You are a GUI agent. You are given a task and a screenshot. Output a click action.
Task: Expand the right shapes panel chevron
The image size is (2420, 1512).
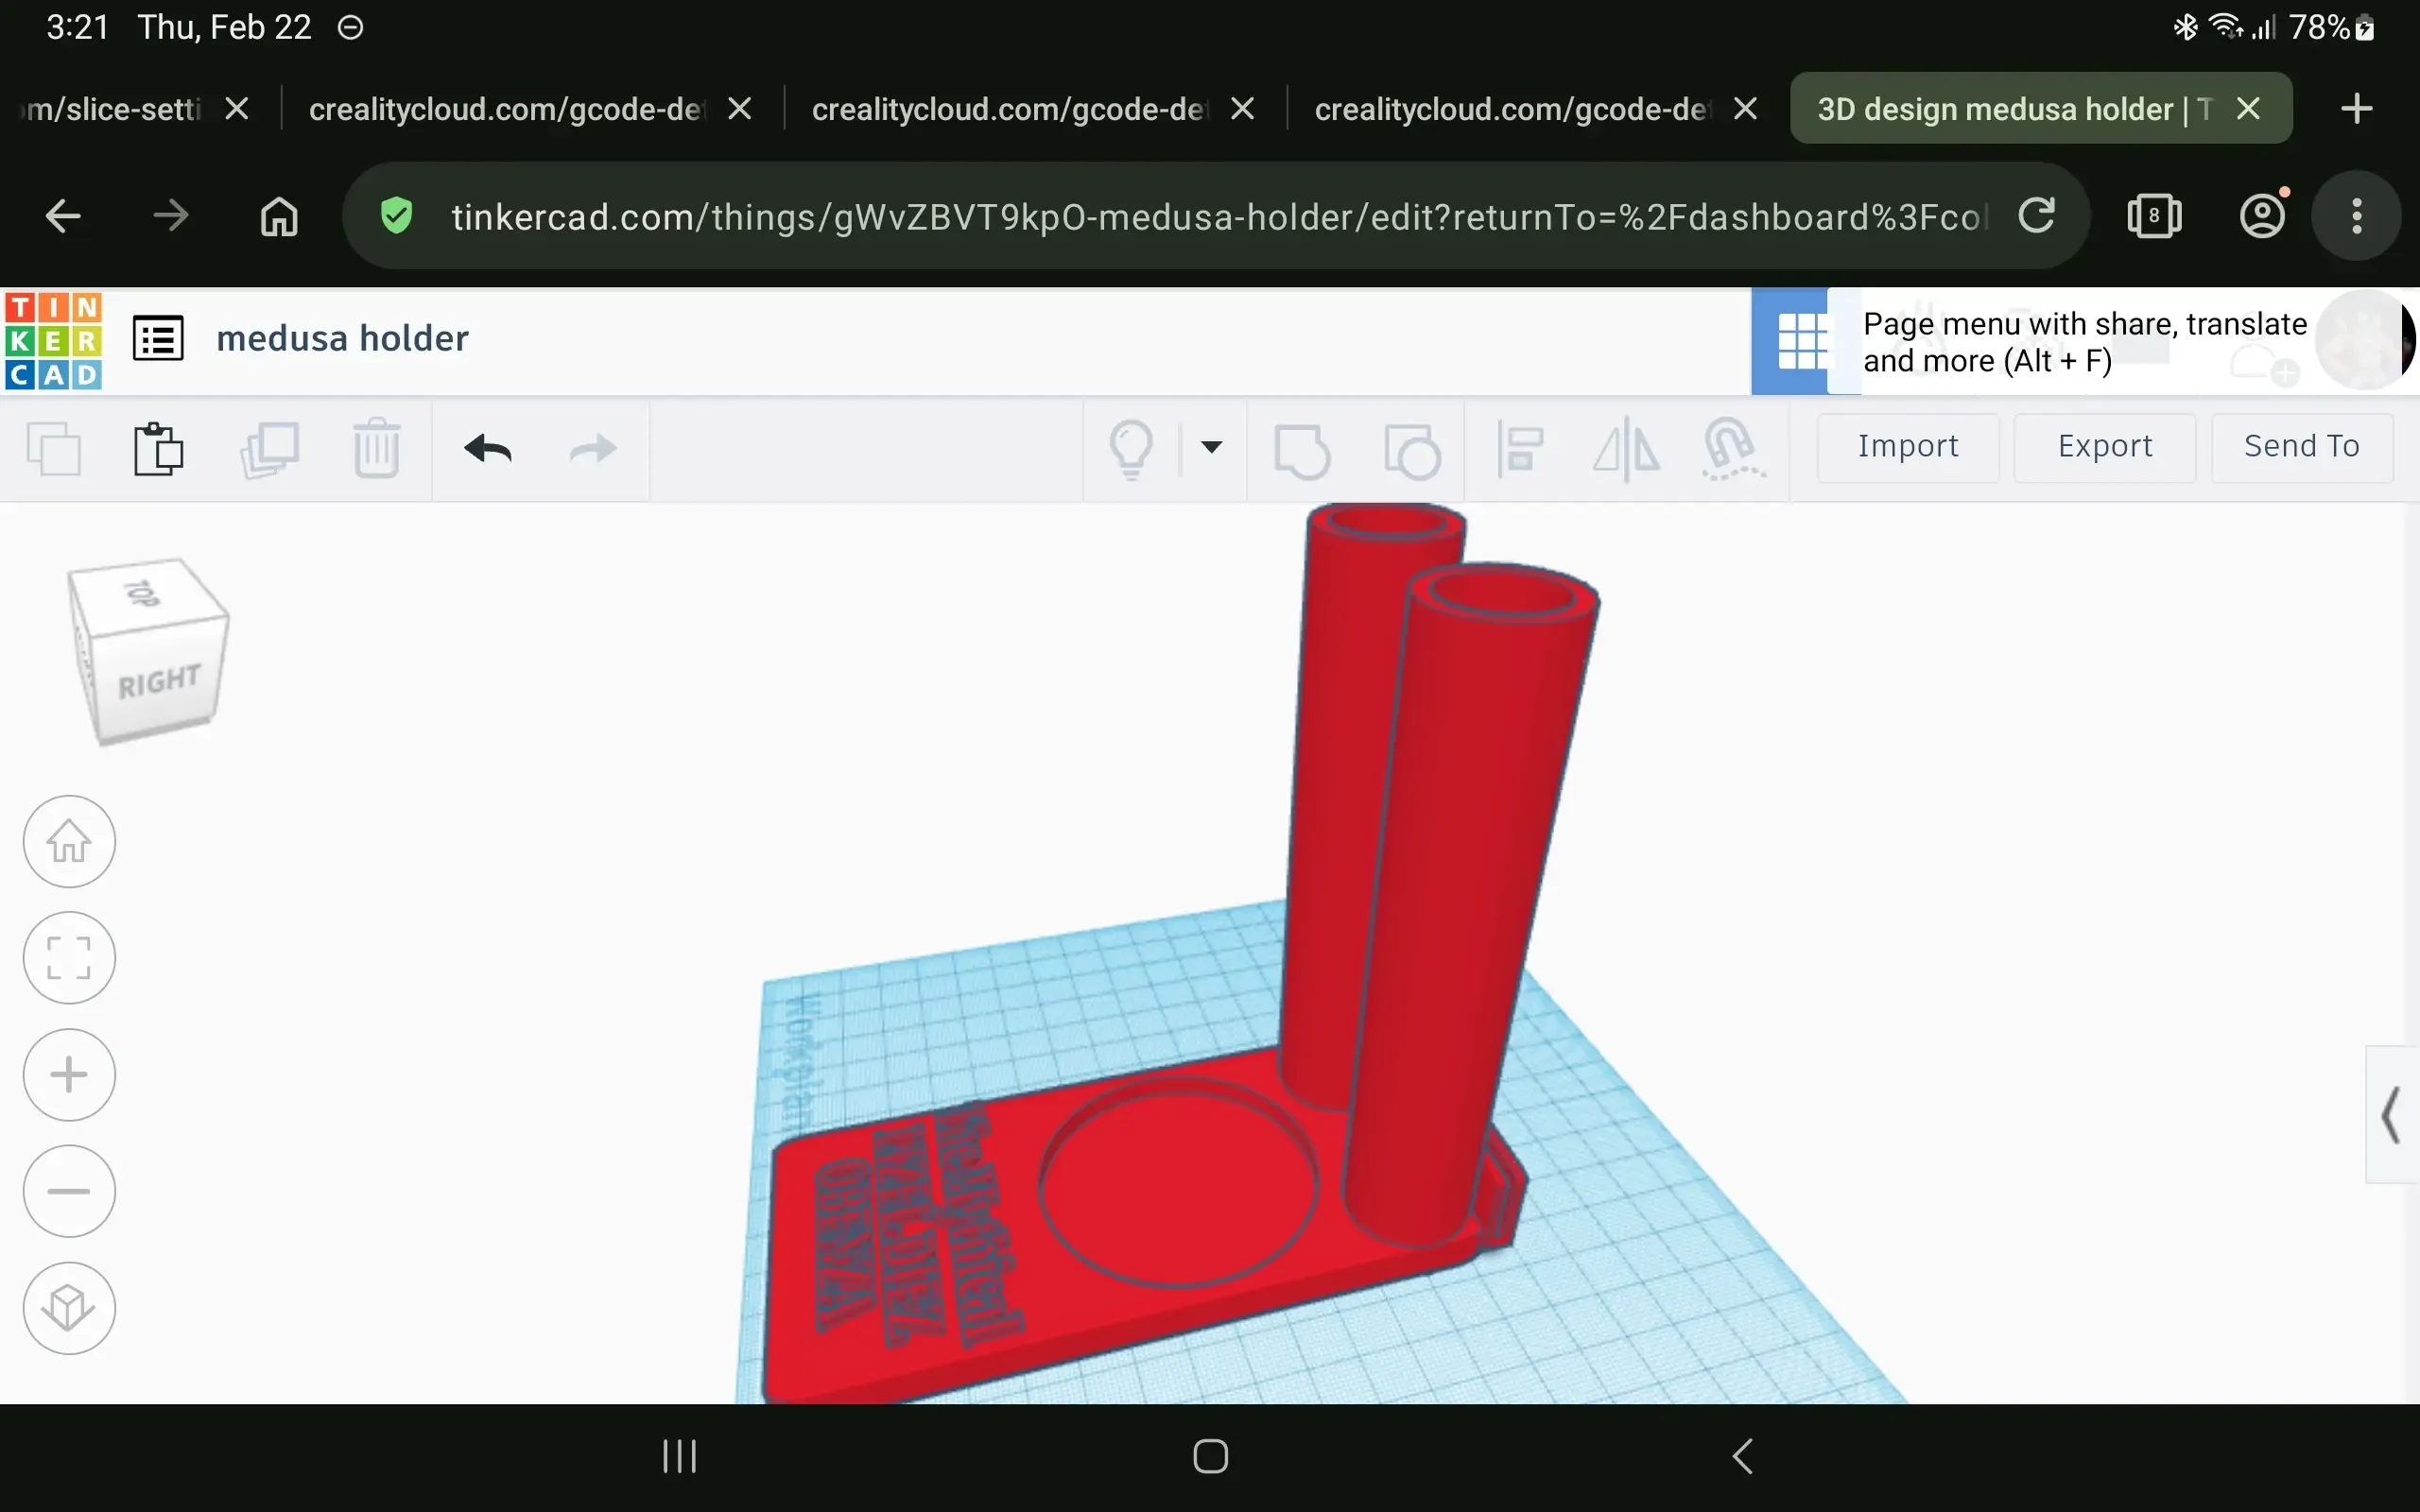(2392, 1115)
